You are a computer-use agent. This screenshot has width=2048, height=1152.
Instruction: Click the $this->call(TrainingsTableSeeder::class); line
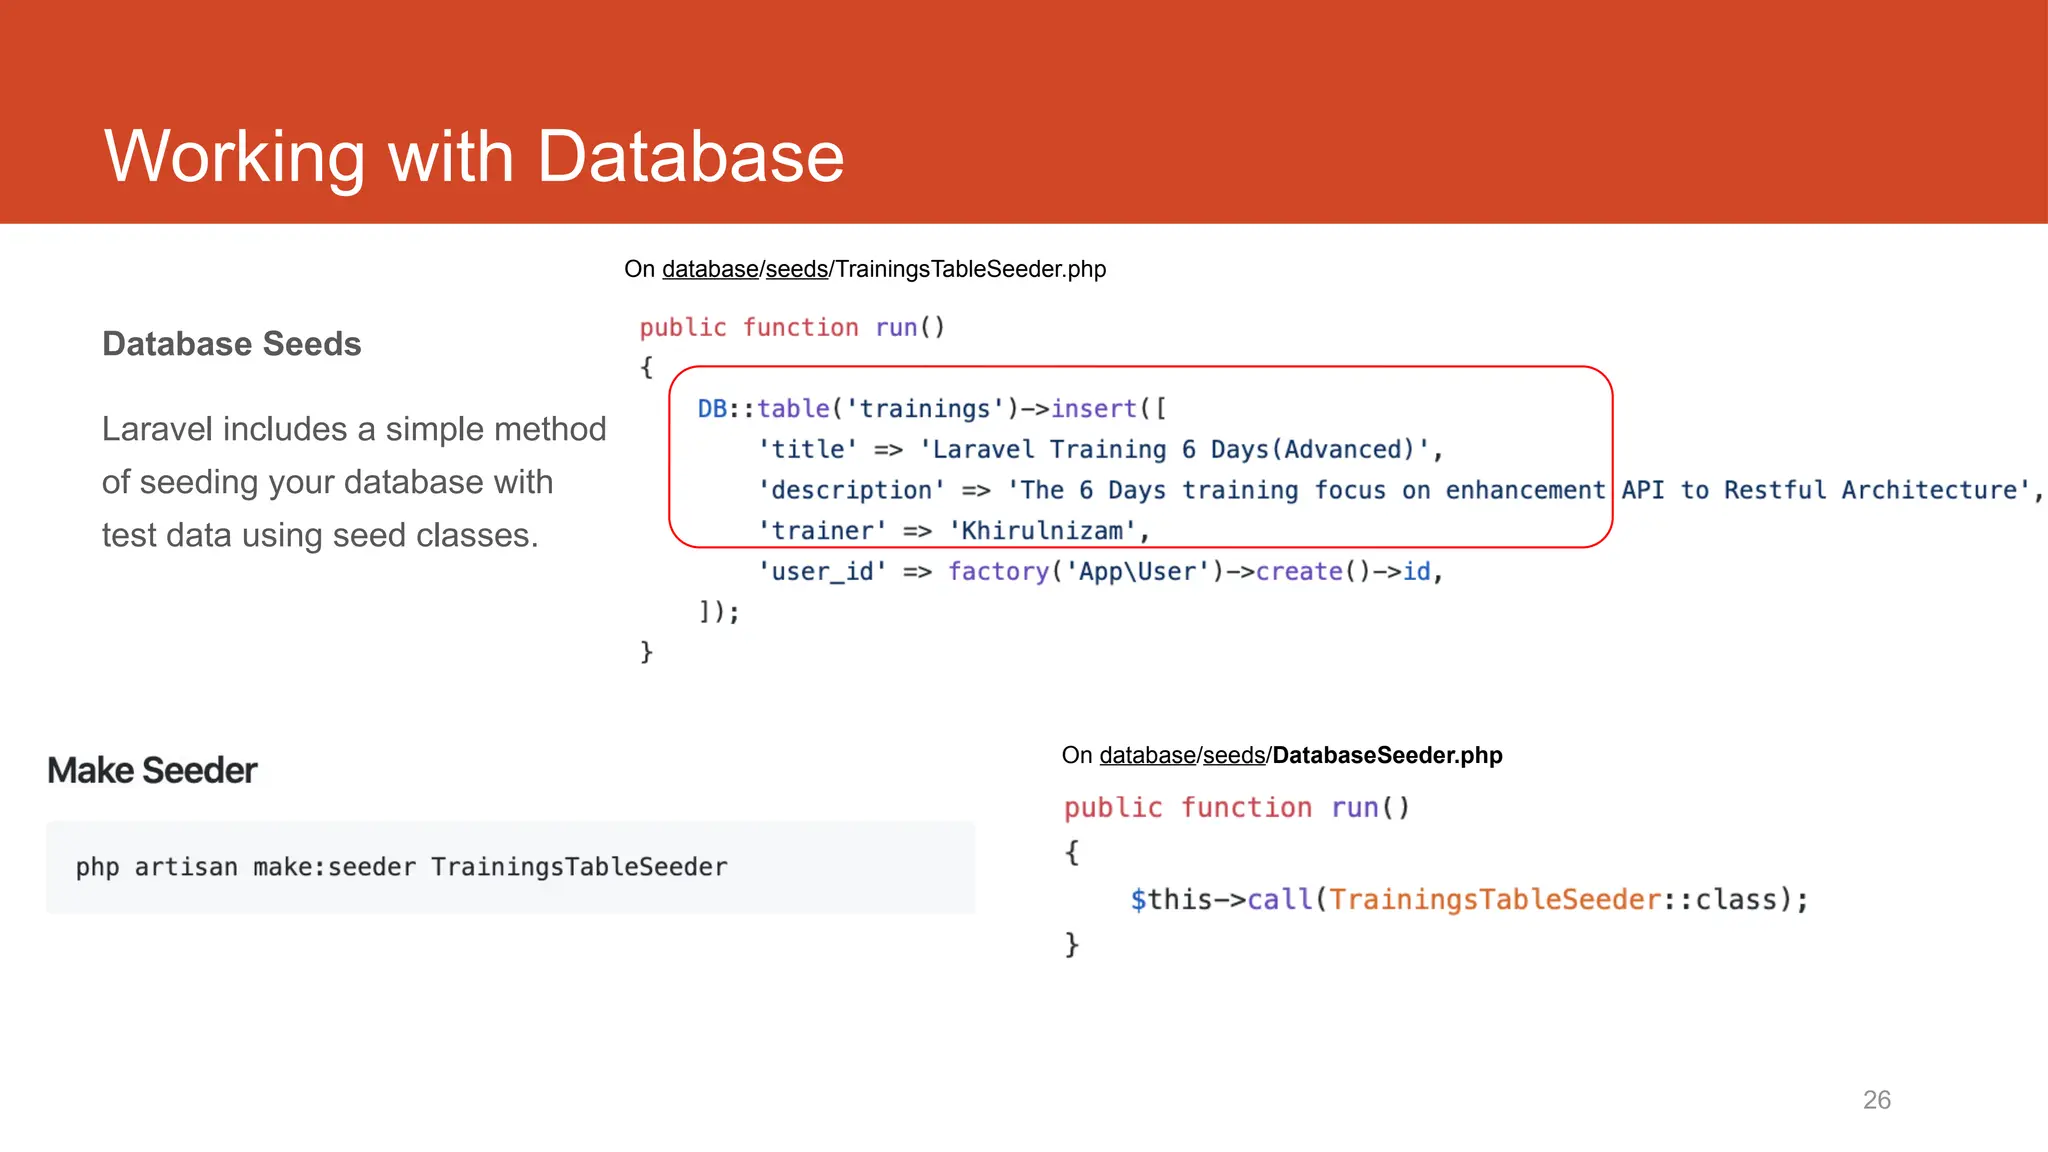coord(1469,899)
